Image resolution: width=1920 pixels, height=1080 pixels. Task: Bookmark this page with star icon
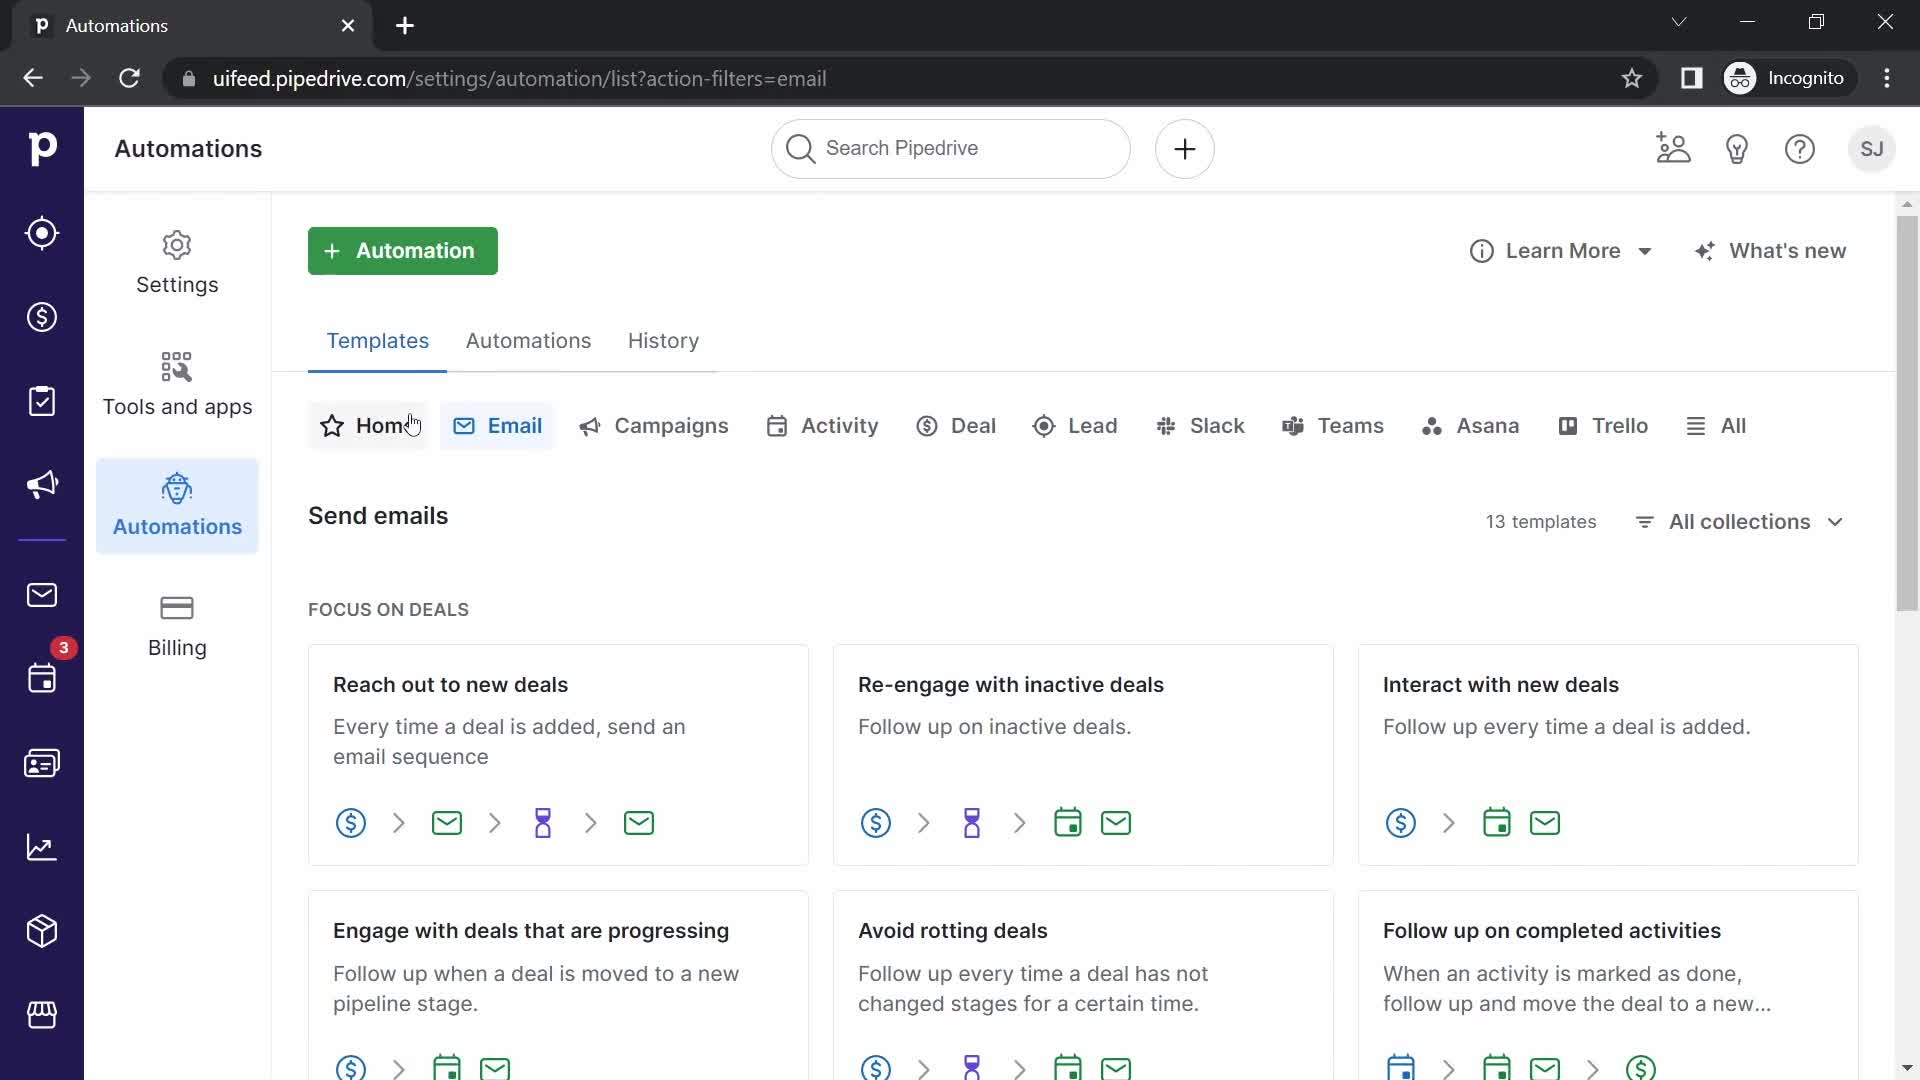pyautogui.click(x=1632, y=78)
